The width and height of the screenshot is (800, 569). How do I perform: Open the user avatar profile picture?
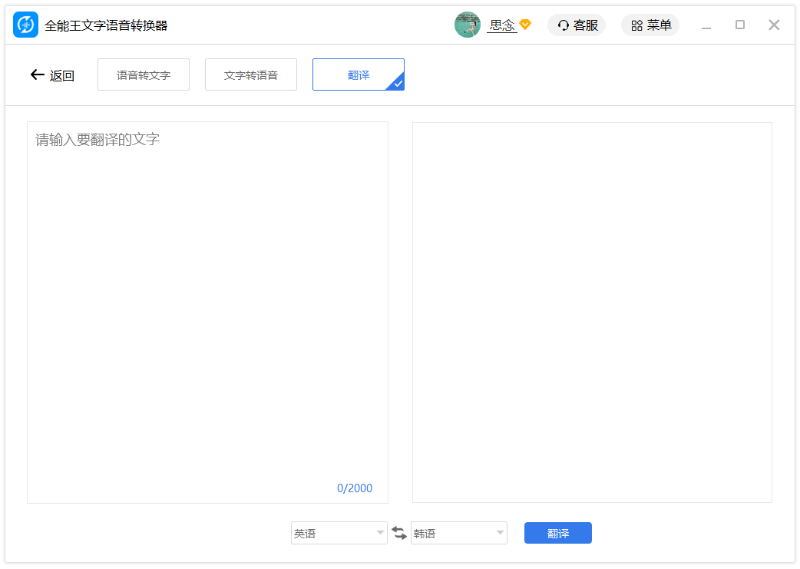coord(467,24)
